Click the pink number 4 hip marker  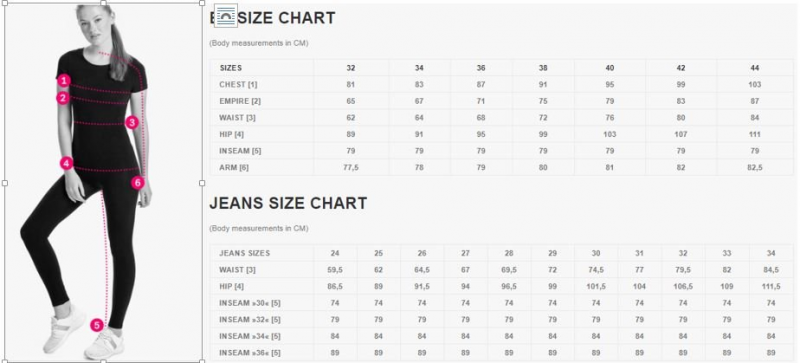[x=66, y=163]
